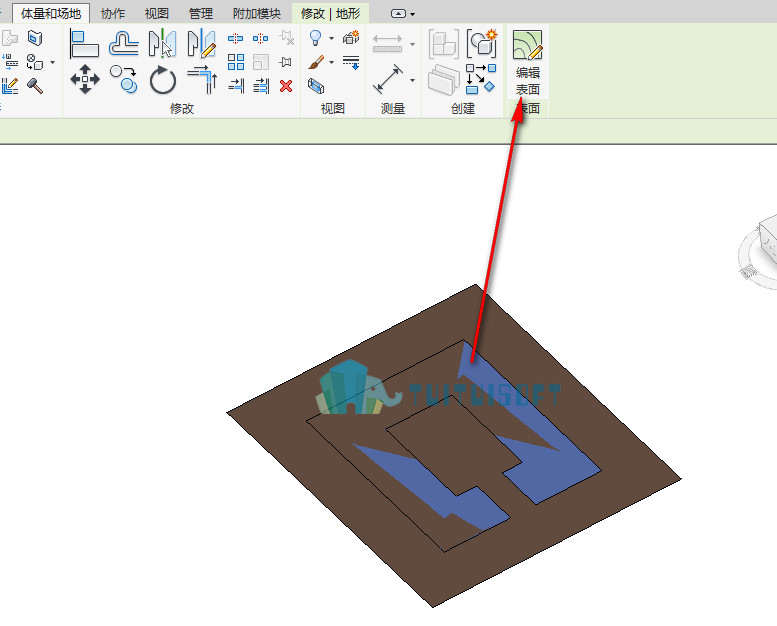777x626 pixels.
Task: Open Hide in View dropdown arrow
Action: [x=332, y=38]
